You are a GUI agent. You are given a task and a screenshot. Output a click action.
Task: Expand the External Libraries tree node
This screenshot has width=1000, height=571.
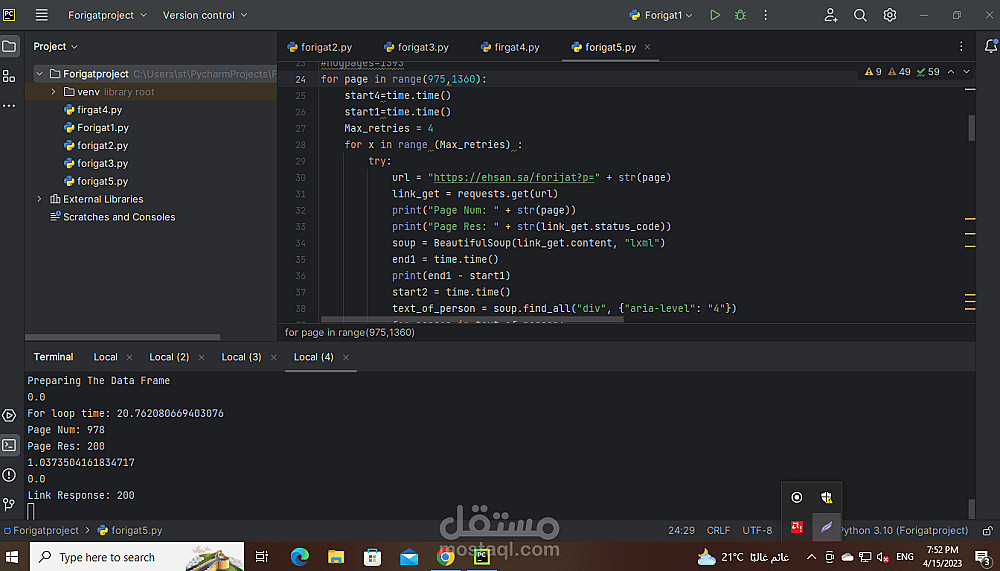pyautogui.click(x=39, y=199)
